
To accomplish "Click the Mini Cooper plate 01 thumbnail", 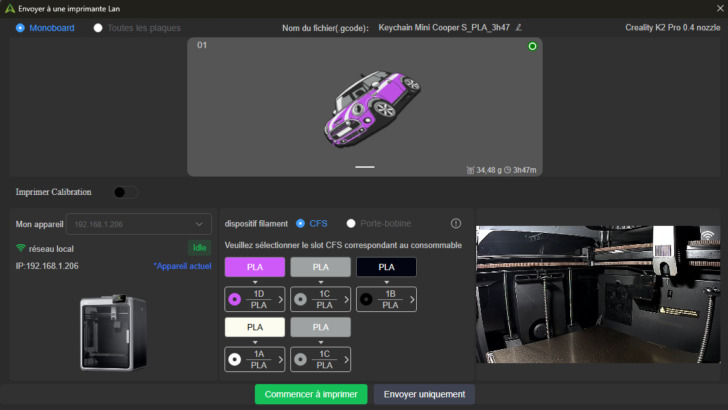I will (x=365, y=107).
